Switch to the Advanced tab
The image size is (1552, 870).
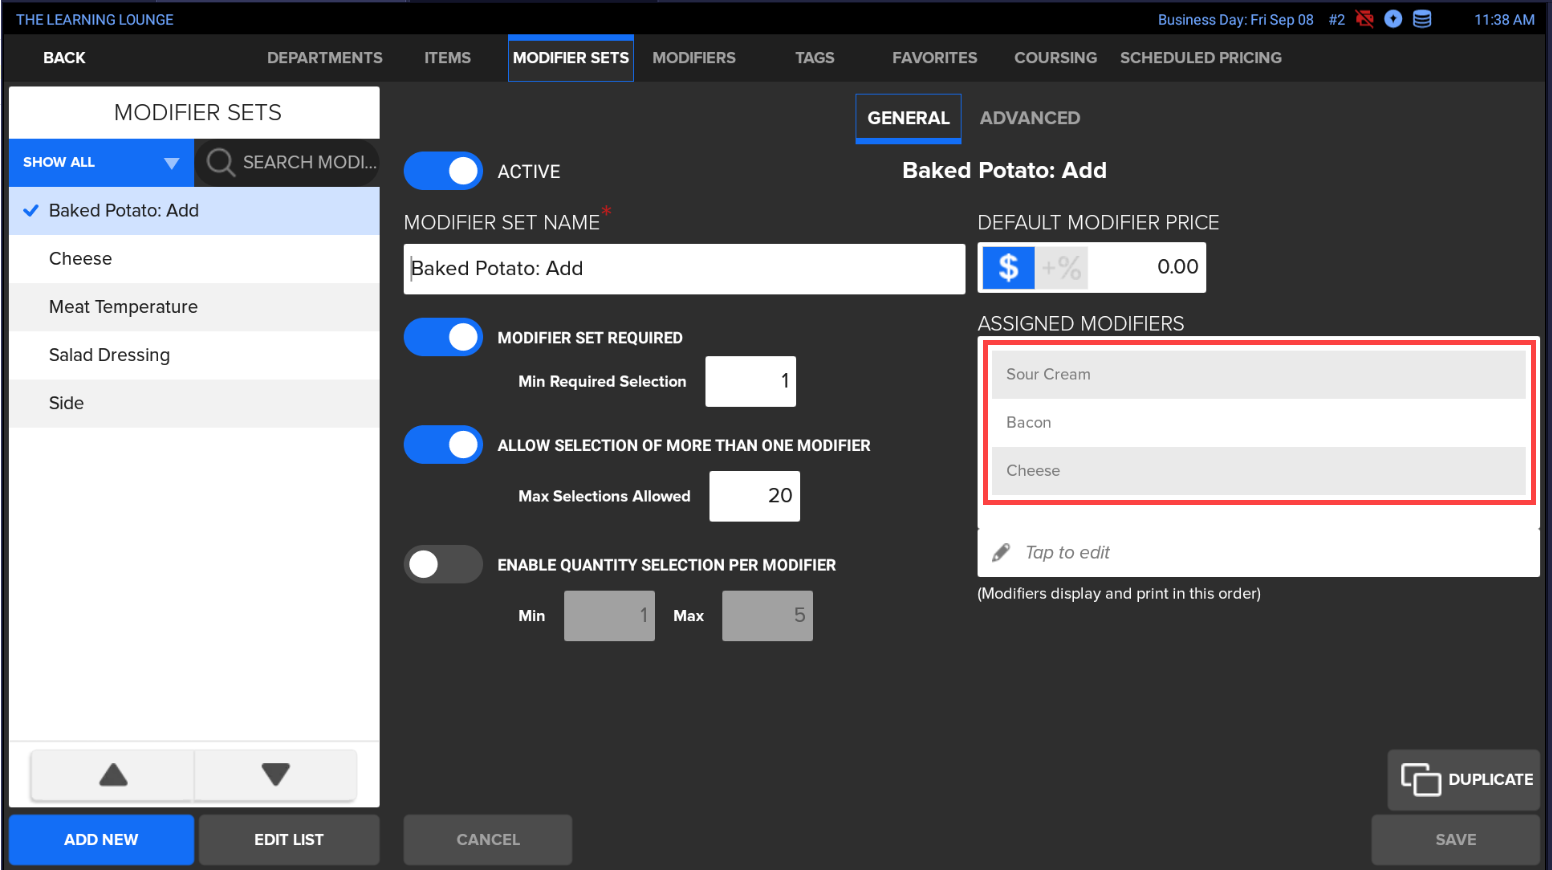[1029, 118]
